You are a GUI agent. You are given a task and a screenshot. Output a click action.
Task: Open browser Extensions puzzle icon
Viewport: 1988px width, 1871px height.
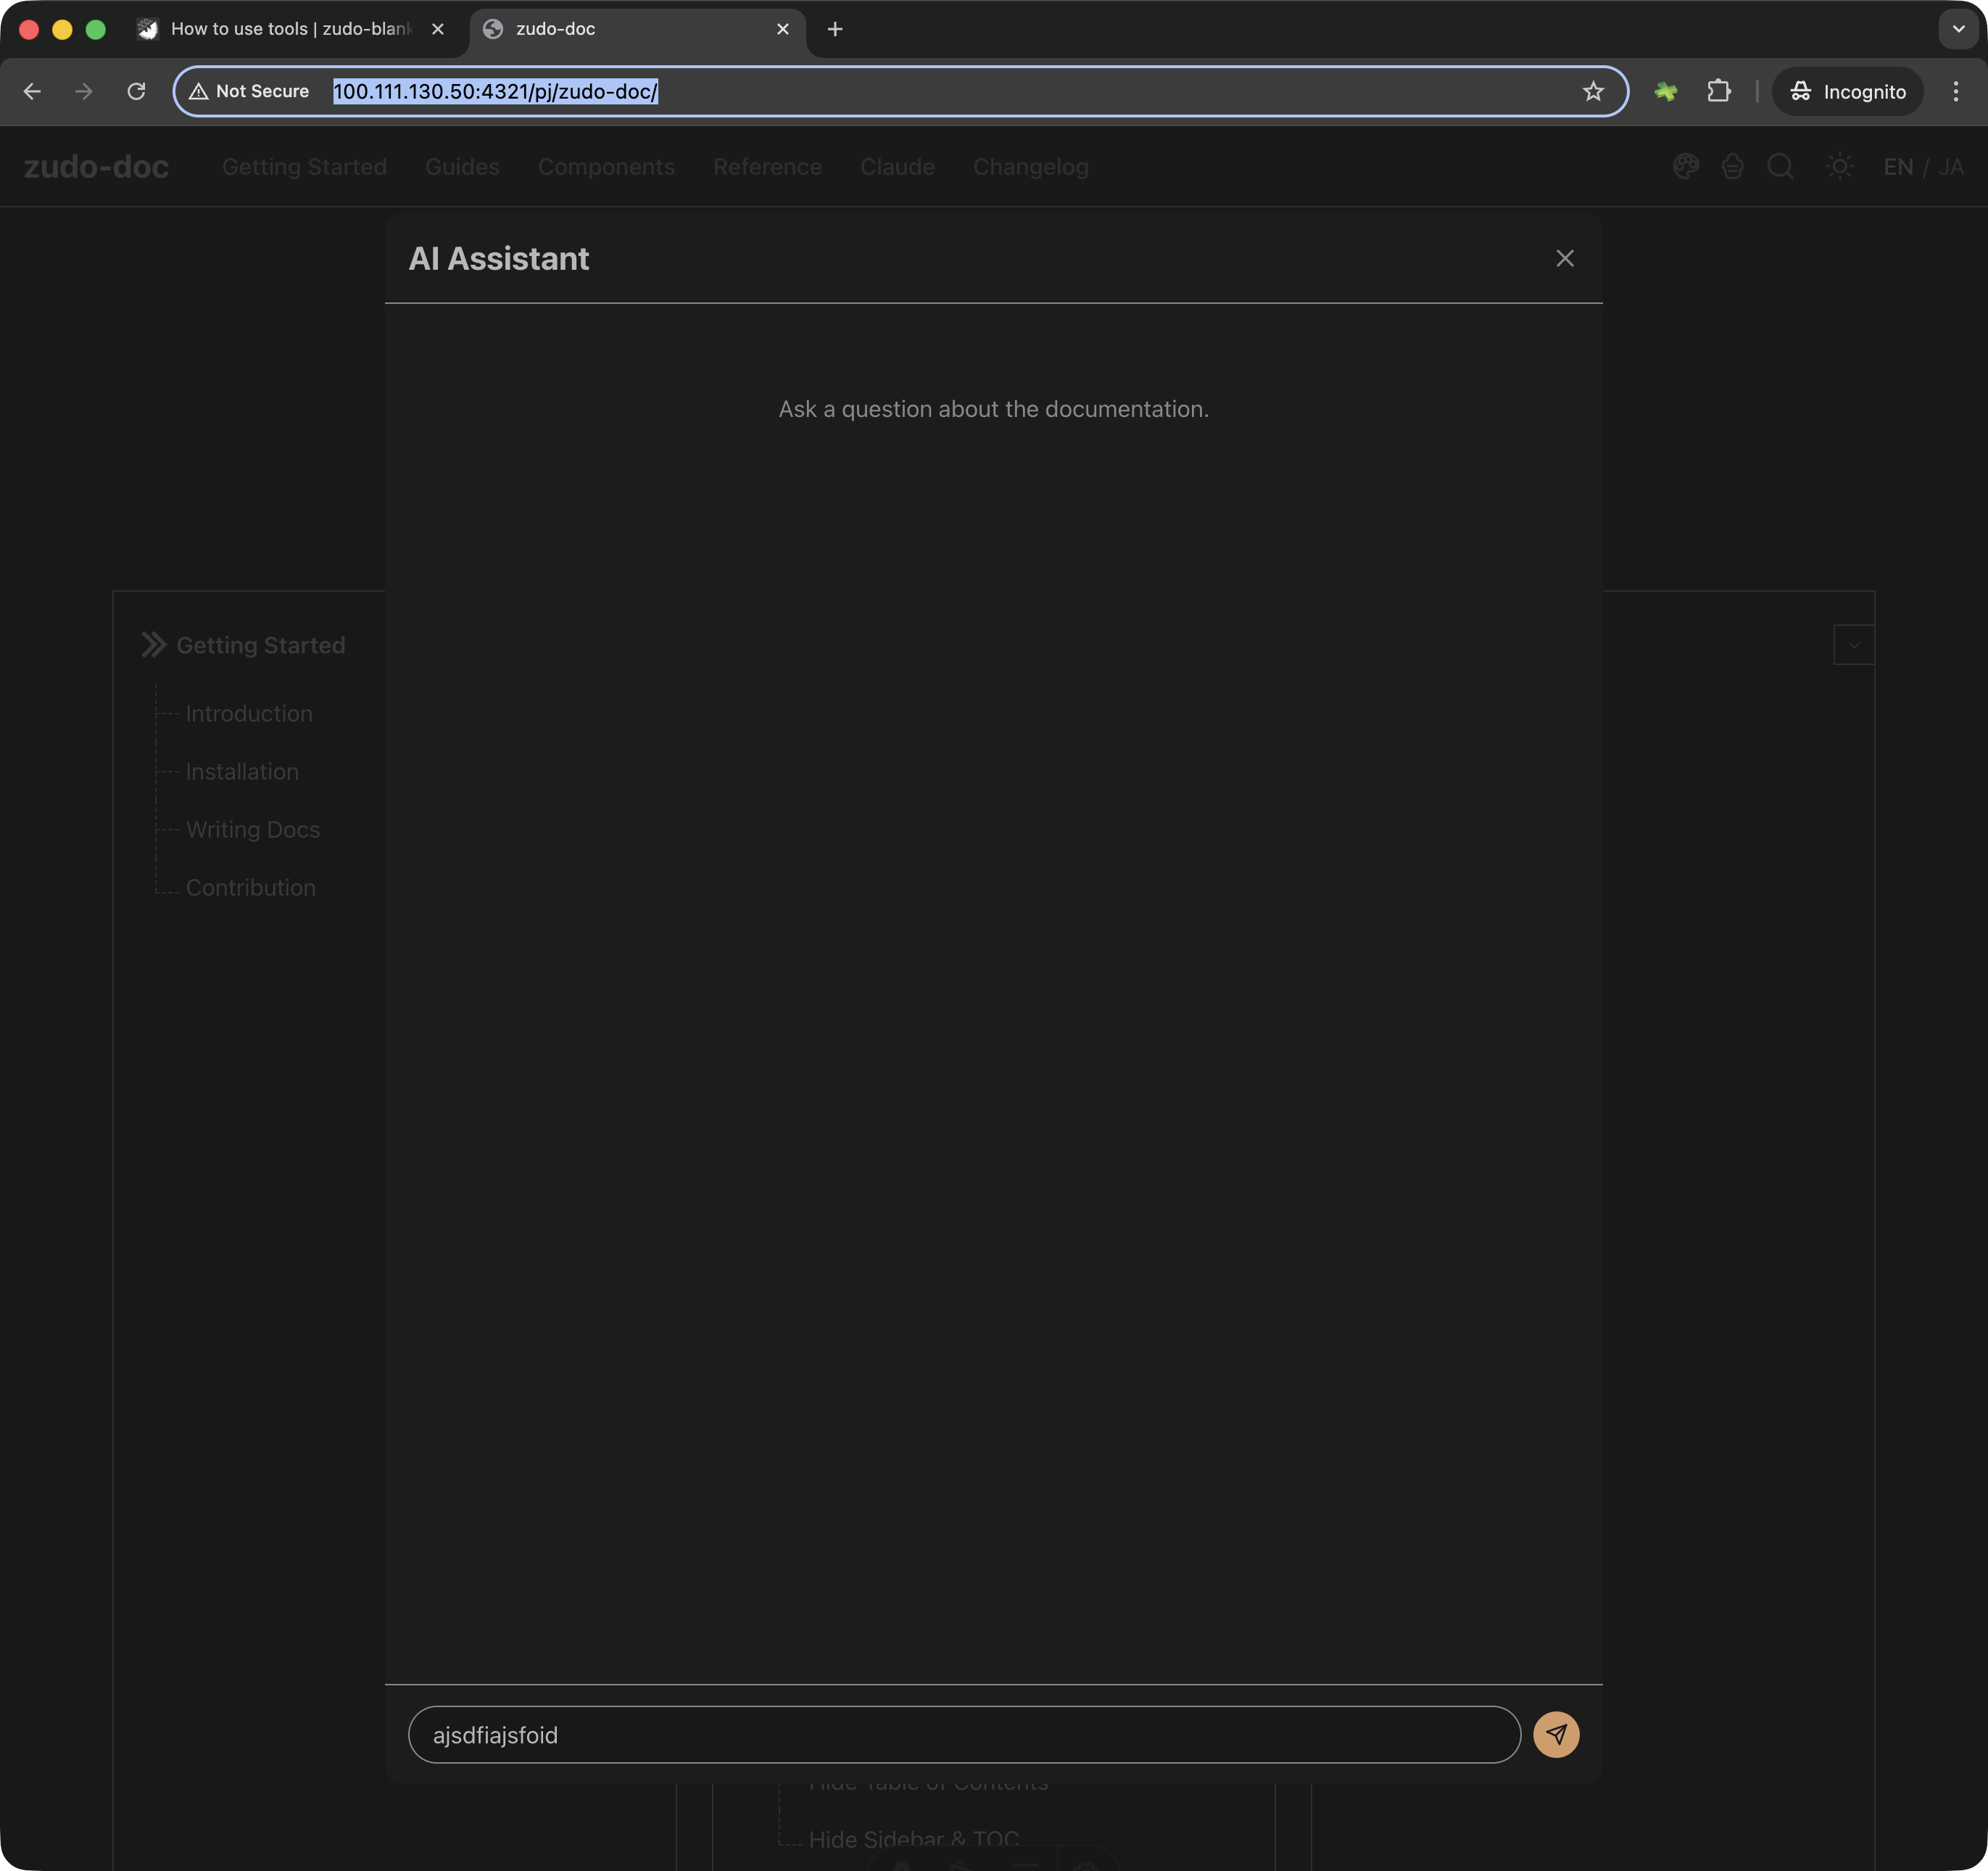pyautogui.click(x=1718, y=92)
